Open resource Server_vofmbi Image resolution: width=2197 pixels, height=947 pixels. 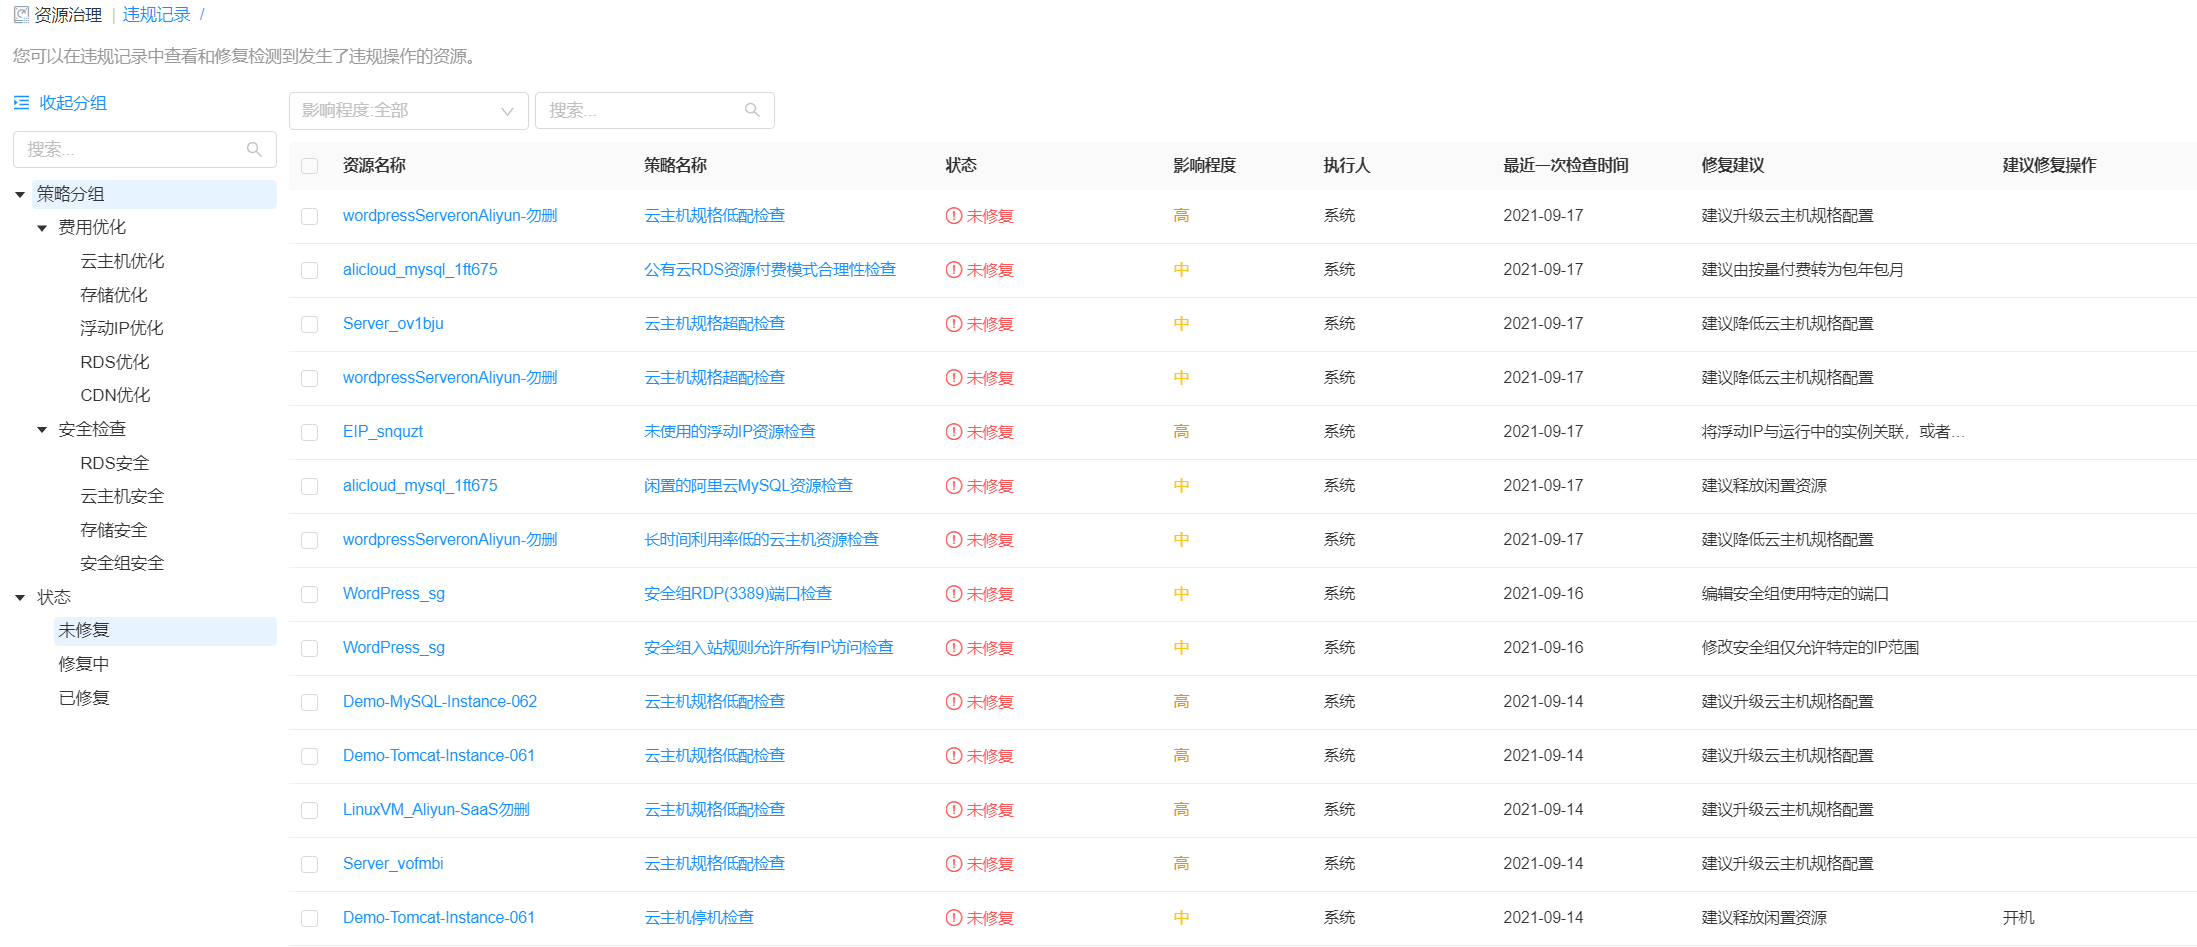393,864
